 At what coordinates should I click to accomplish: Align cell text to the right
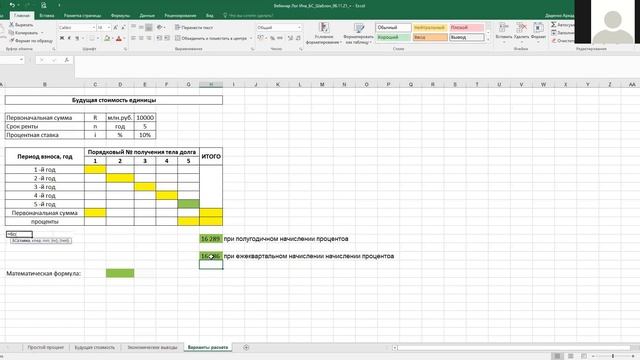tap(149, 38)
